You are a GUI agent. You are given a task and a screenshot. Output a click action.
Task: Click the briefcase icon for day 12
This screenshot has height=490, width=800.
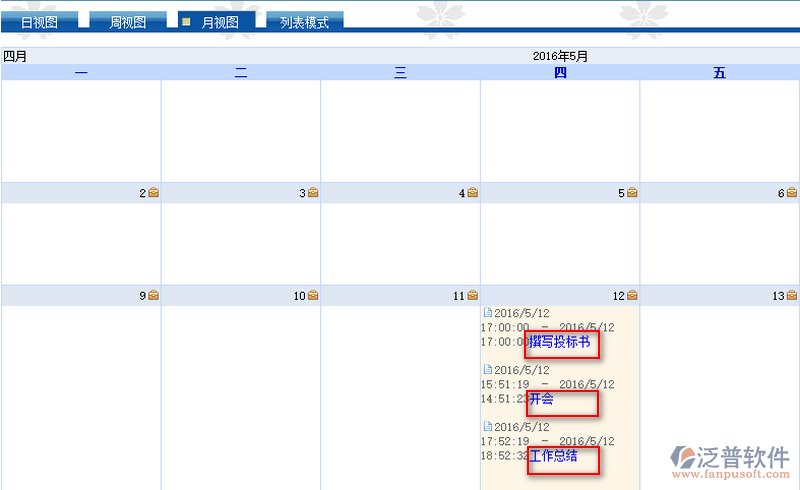coord(633,295)
